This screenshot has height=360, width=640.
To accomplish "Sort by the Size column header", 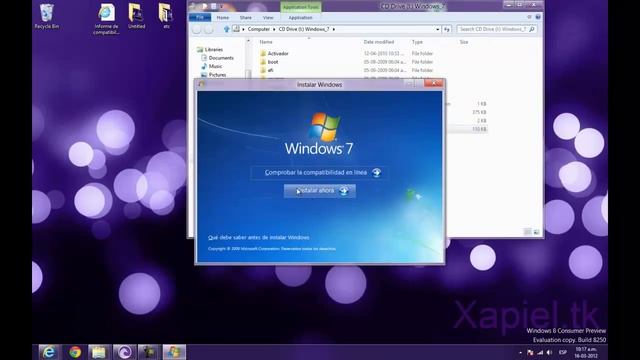I will pos(464,42).
